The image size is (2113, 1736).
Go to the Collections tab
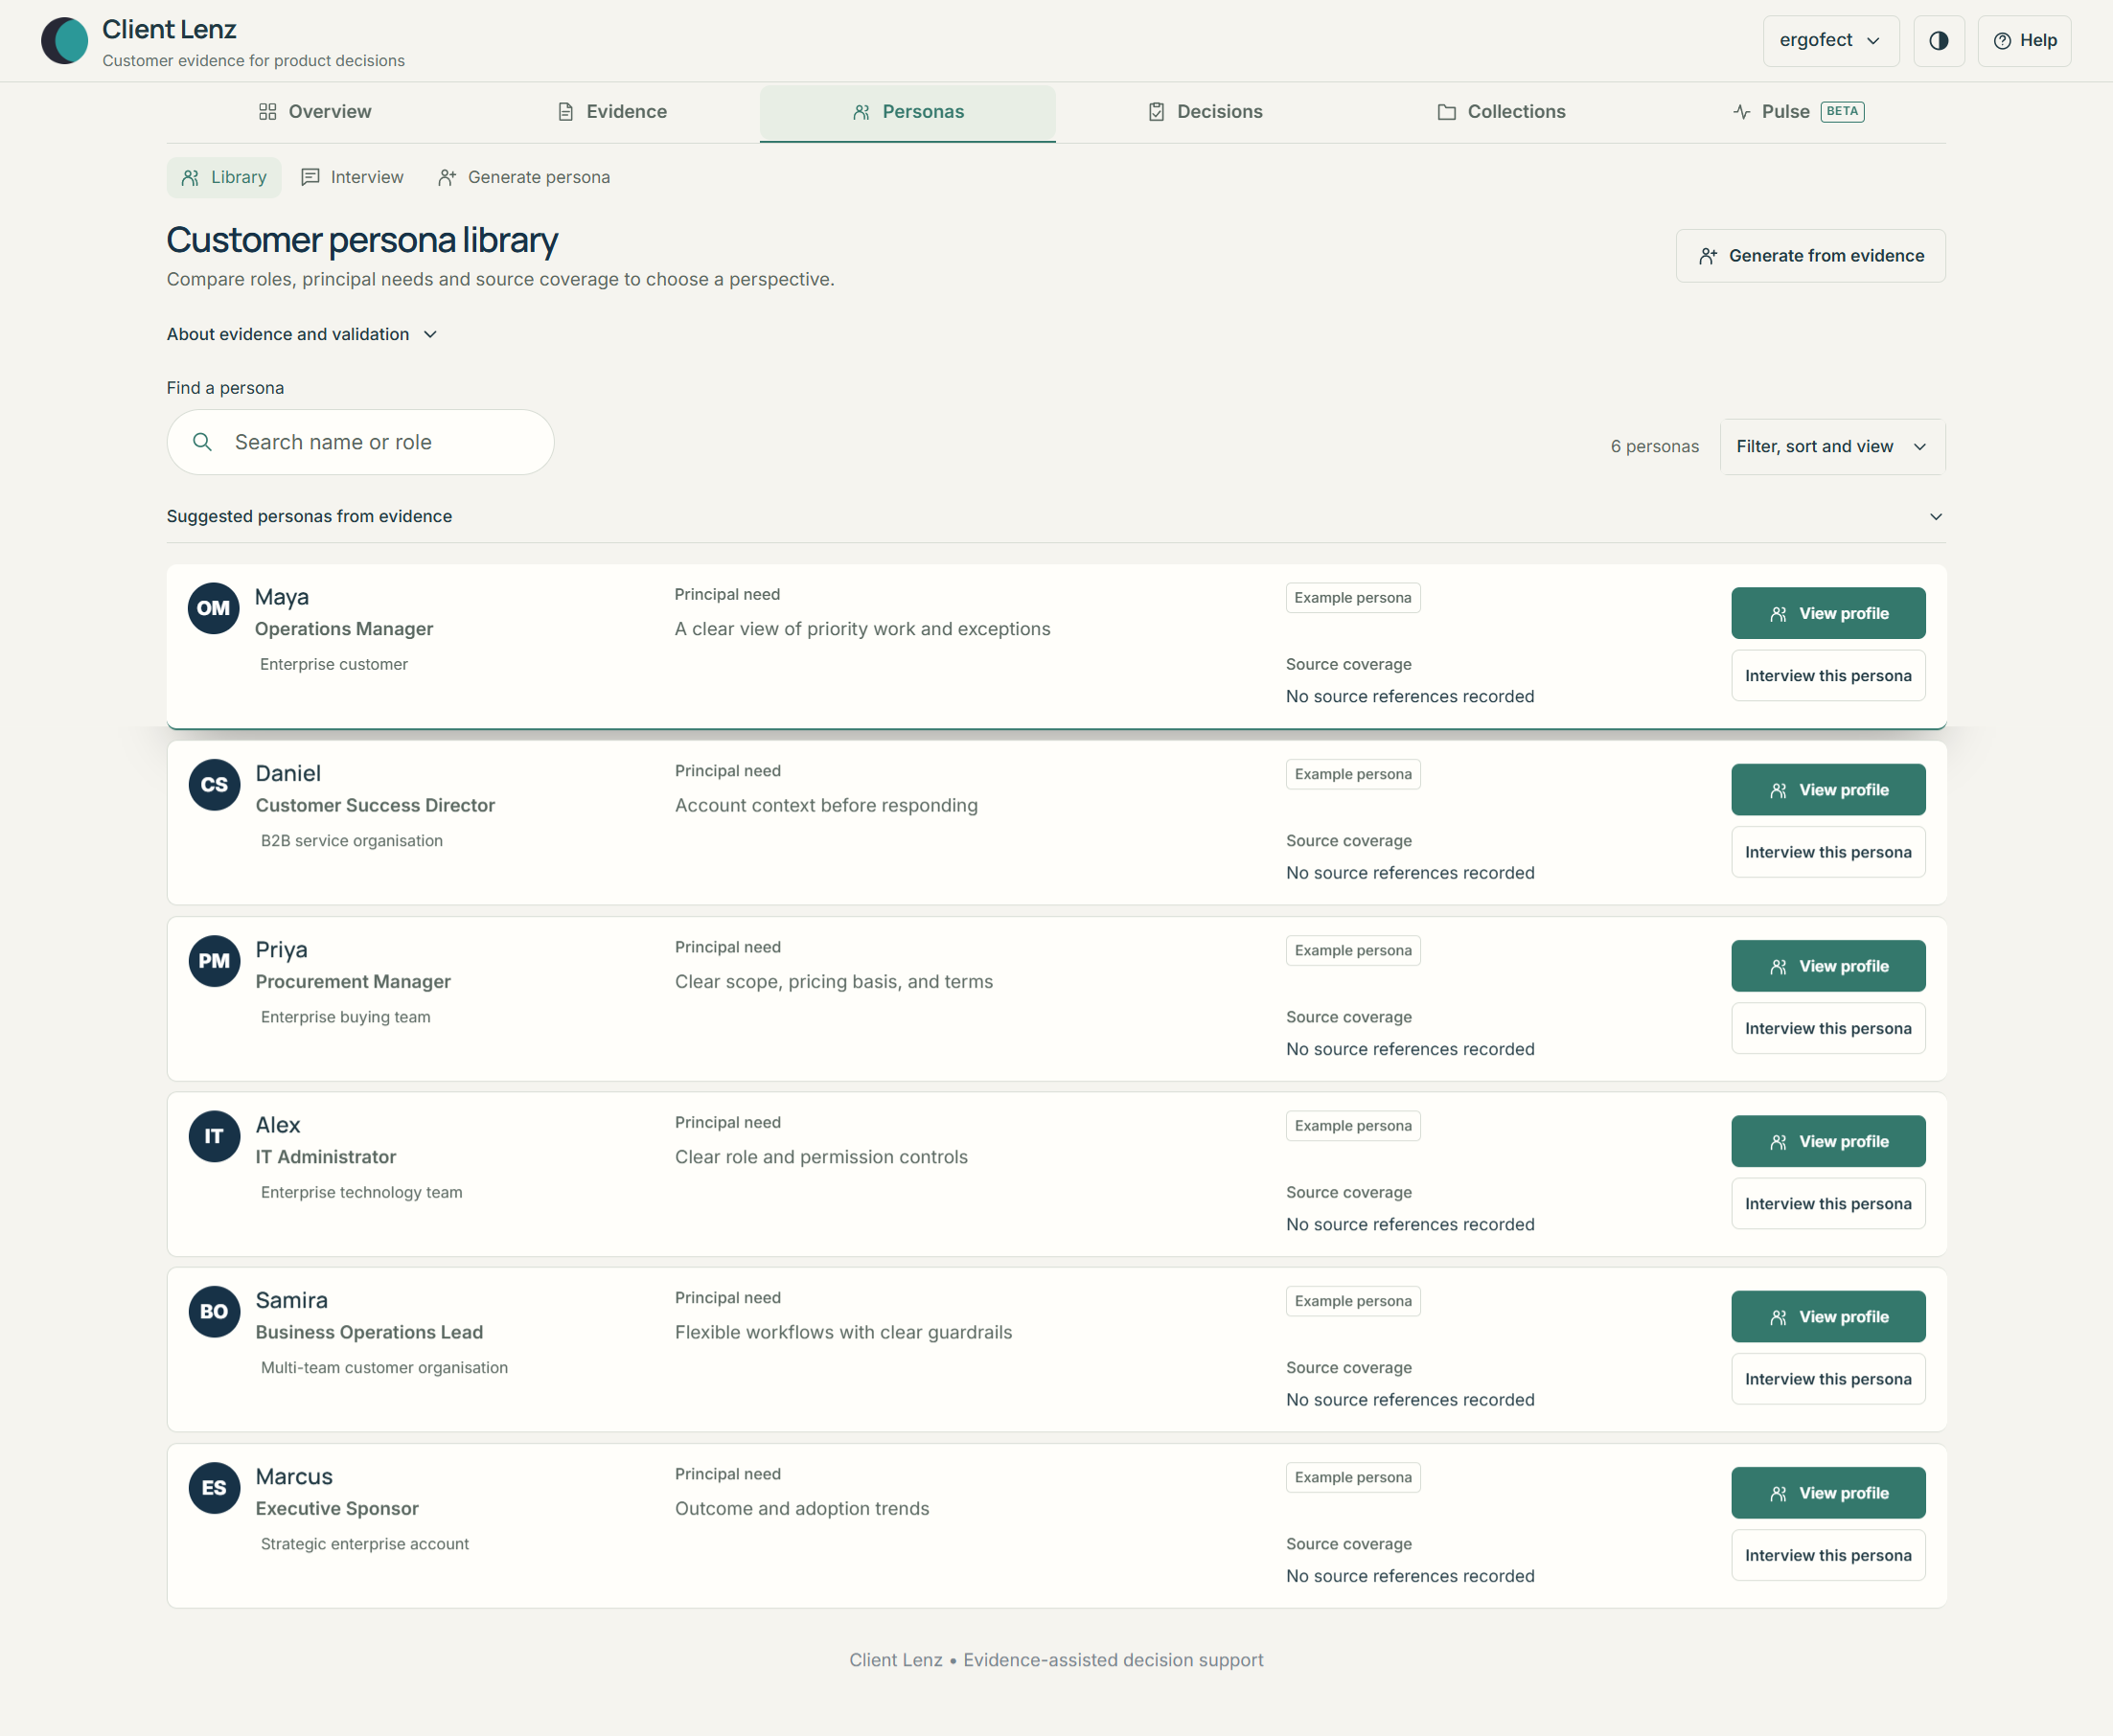coord(1501,112)
